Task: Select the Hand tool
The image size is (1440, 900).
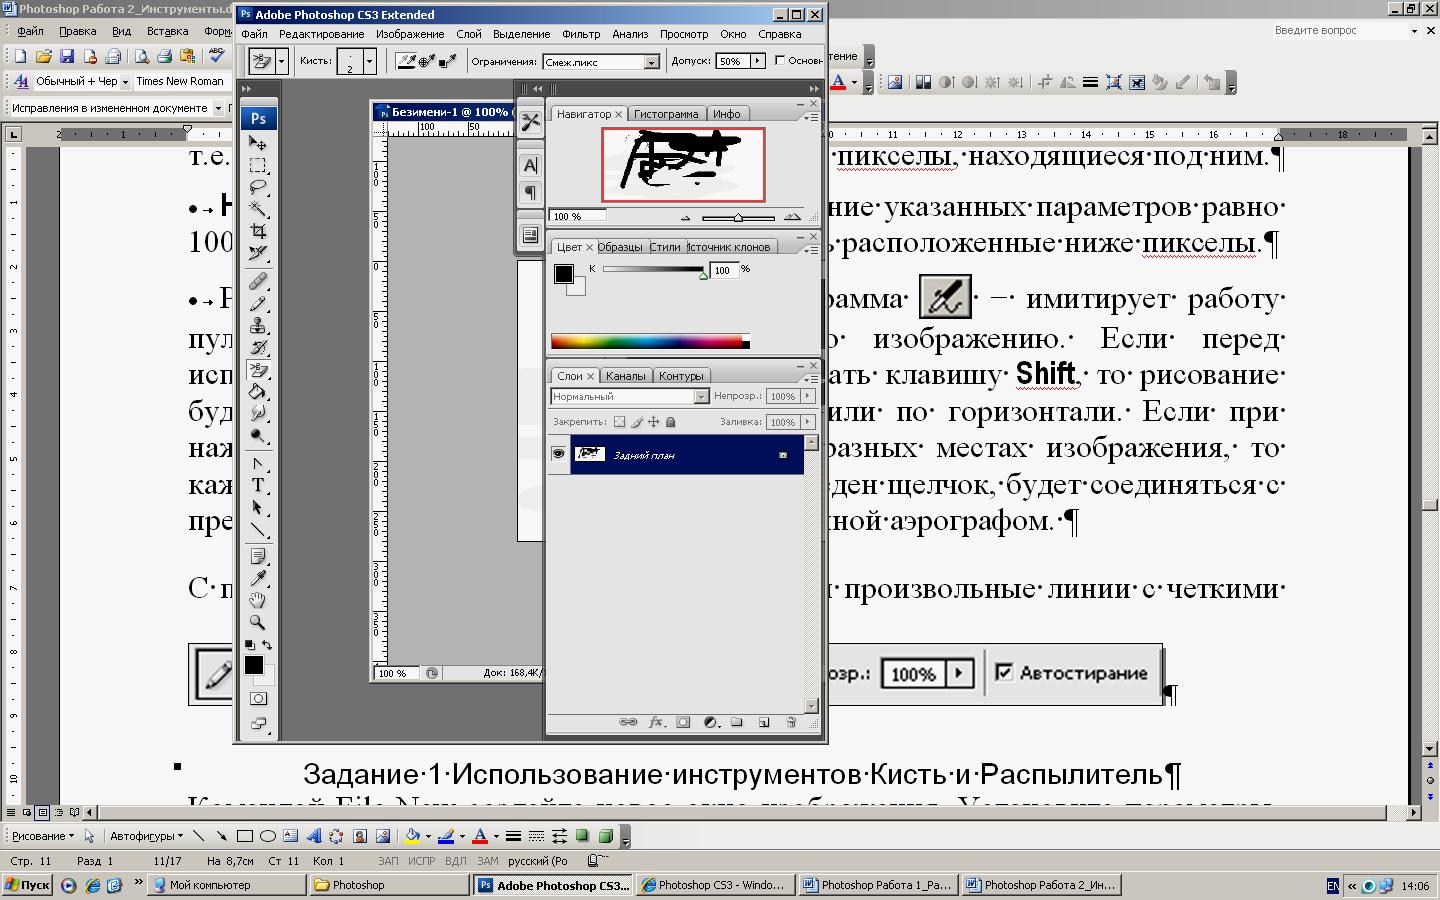Action: (x=258, y=600)
